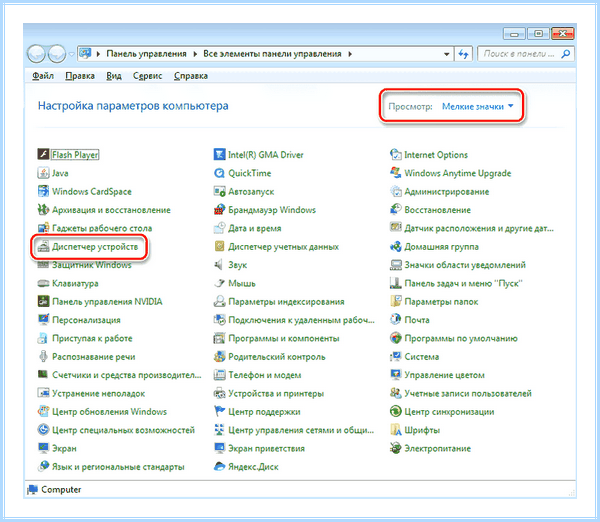Viewport: 600px width, 522px height.
Task: Click the search magnifier icon
Action: tap(566, 54)
